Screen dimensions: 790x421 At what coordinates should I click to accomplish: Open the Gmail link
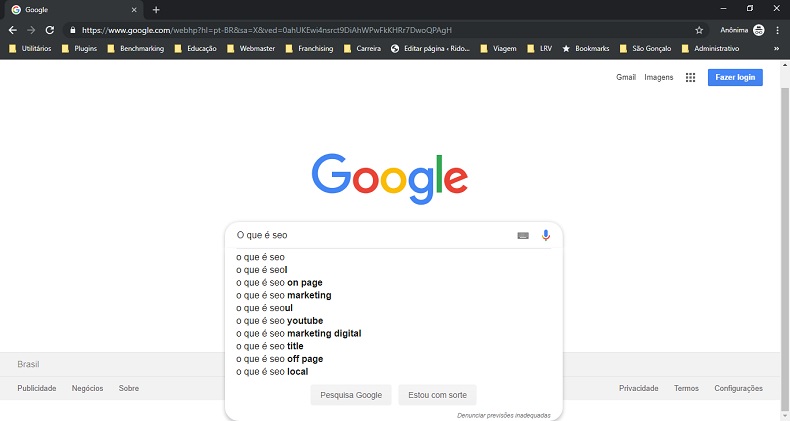[626, 77]
